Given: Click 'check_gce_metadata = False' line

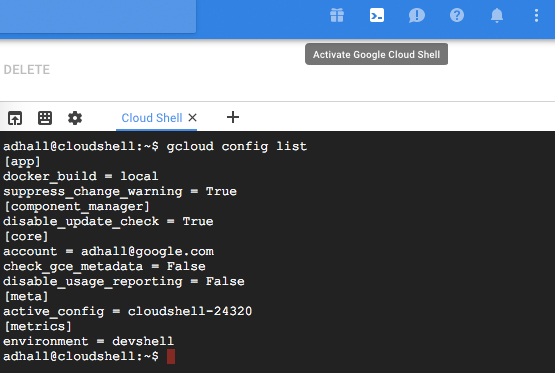Looking at the screenshot, I should coord(104,266).
